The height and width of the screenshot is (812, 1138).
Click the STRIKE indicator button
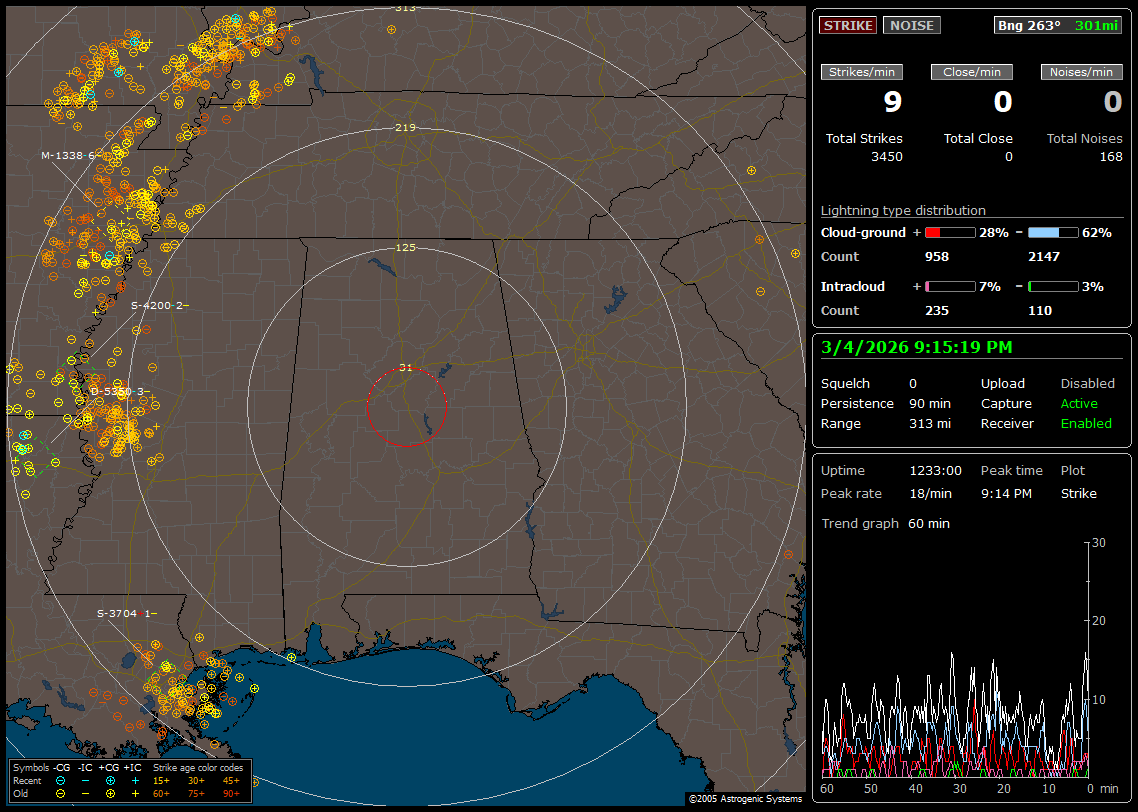(848, 26)
